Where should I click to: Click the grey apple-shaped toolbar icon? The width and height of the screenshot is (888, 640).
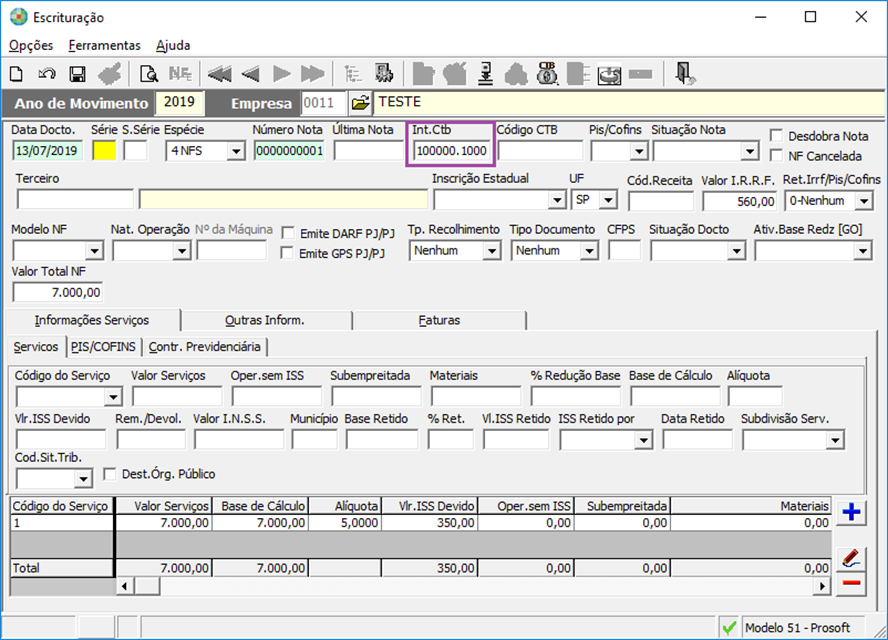[454, 74]
